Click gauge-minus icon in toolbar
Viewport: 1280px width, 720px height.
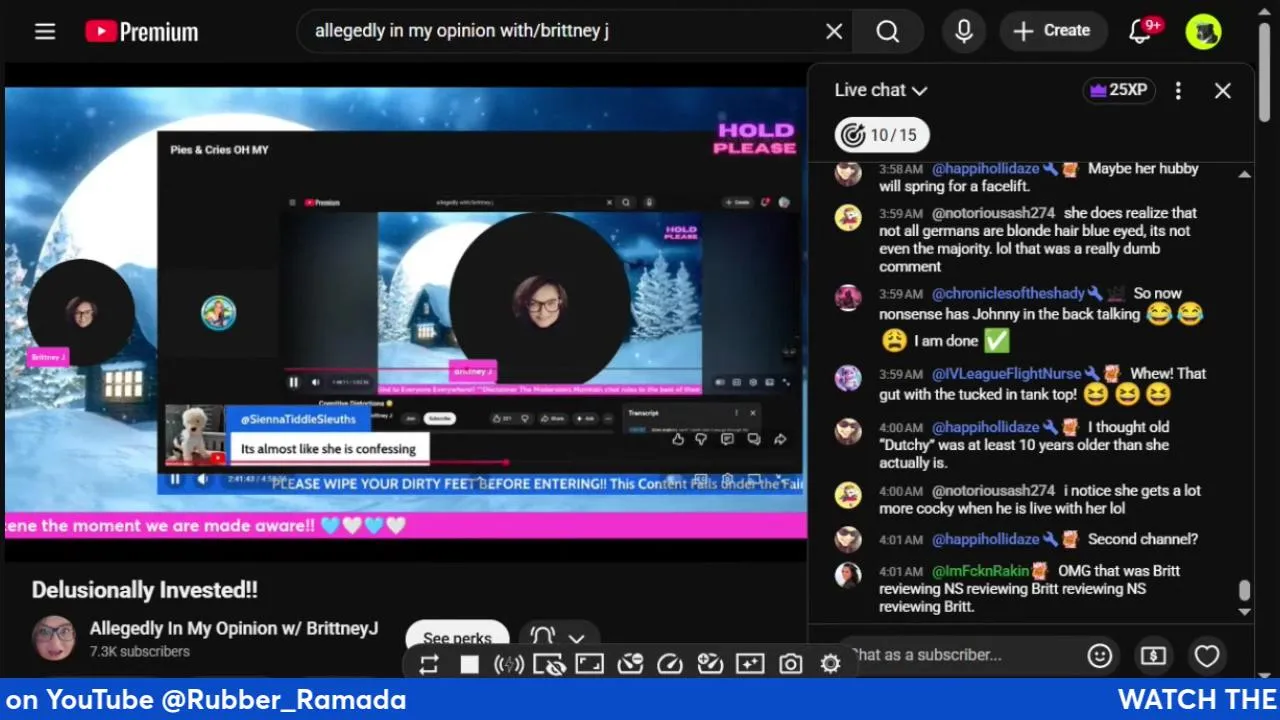coord(629,664)
